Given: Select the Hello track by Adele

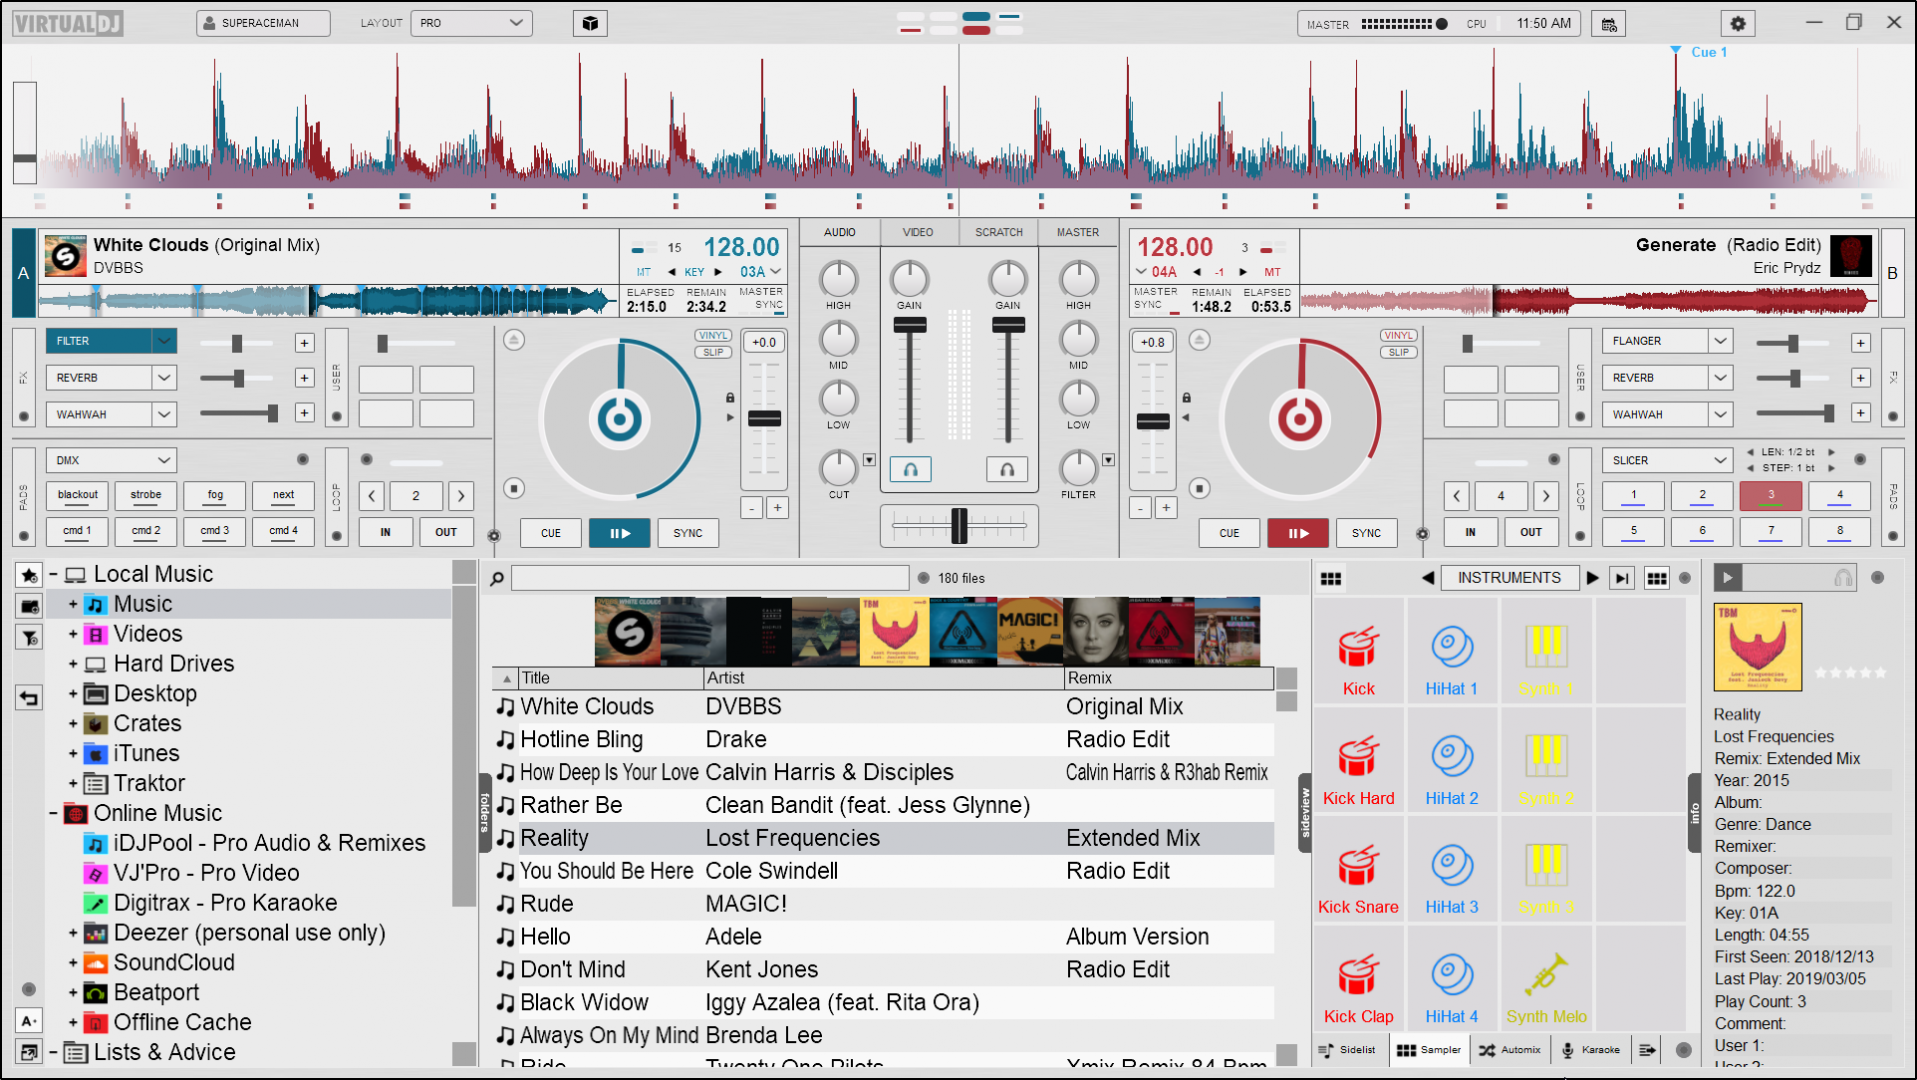Looking at the screenshot, I should pyautogui.click(x=545, y=937).
